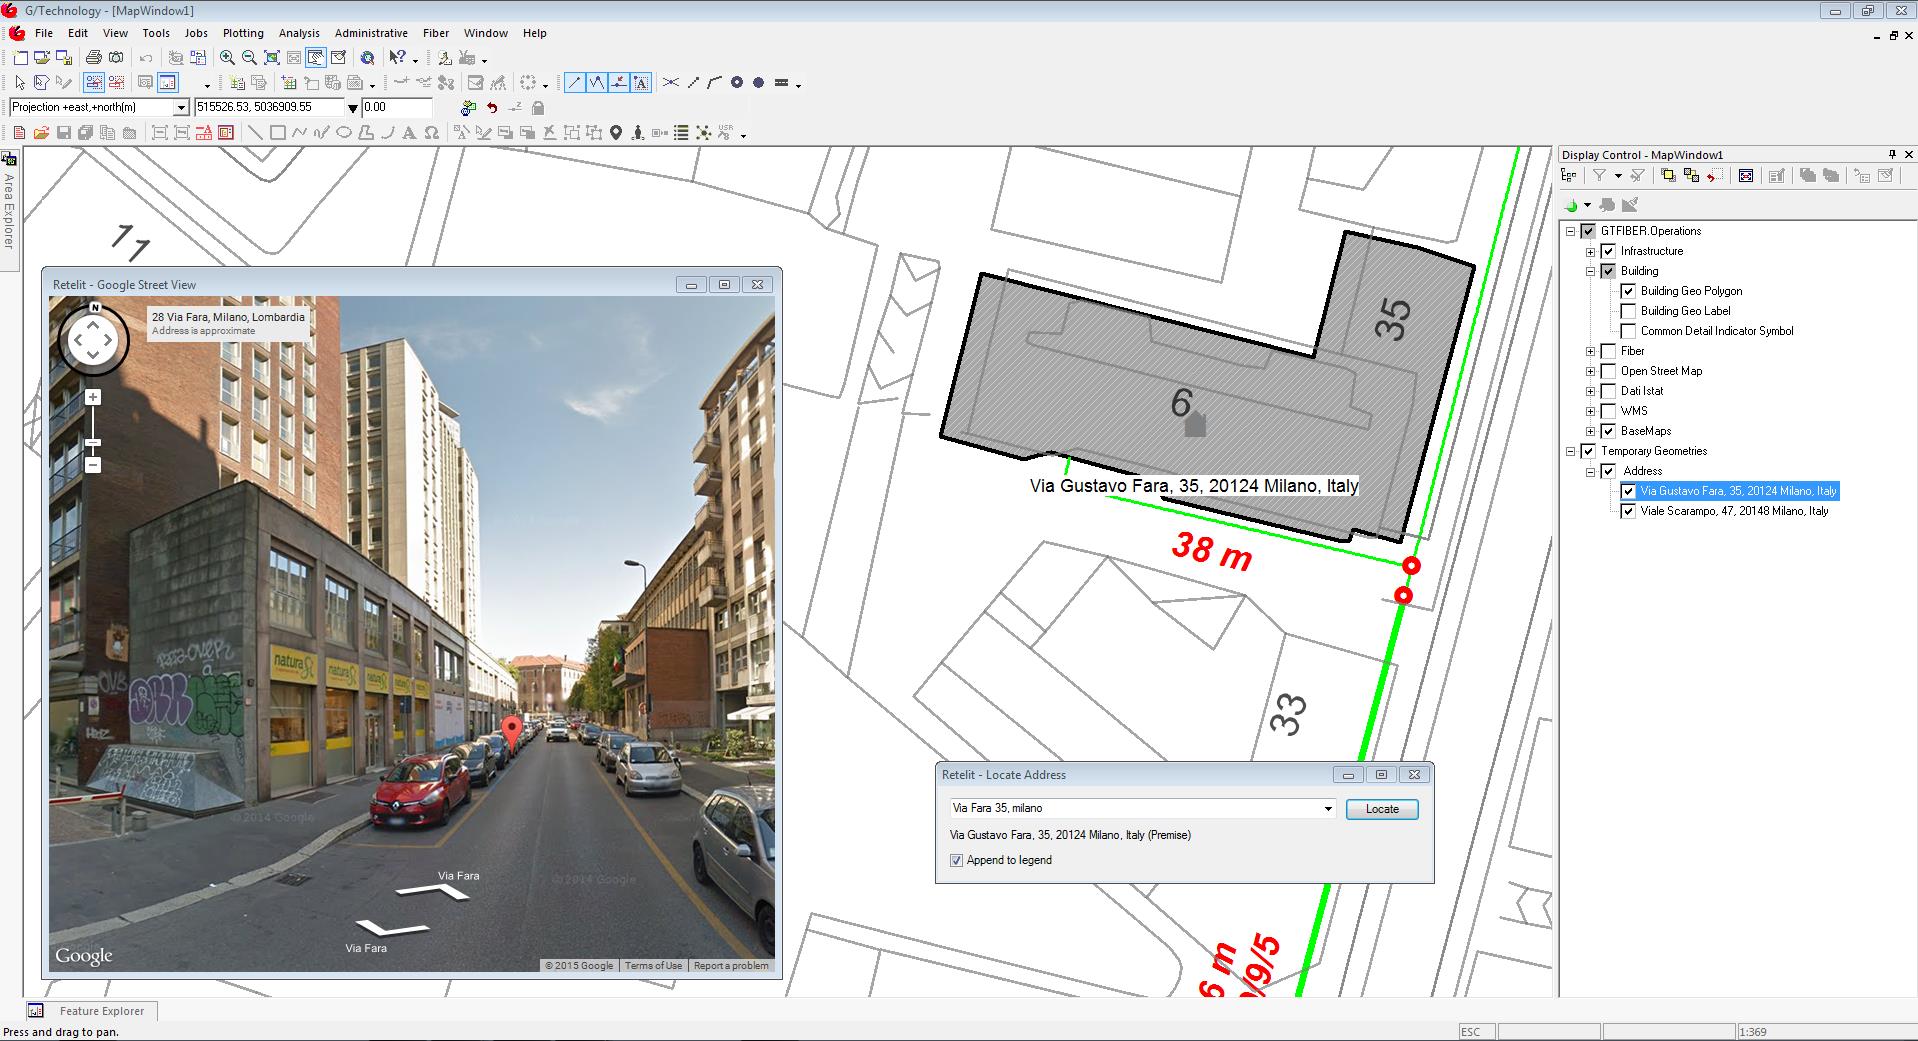Screen dimensions: 1918x1041
Task: Click the padlock icon by the coordinate fields
Action: pyautogui.click(x=538, y=107)
